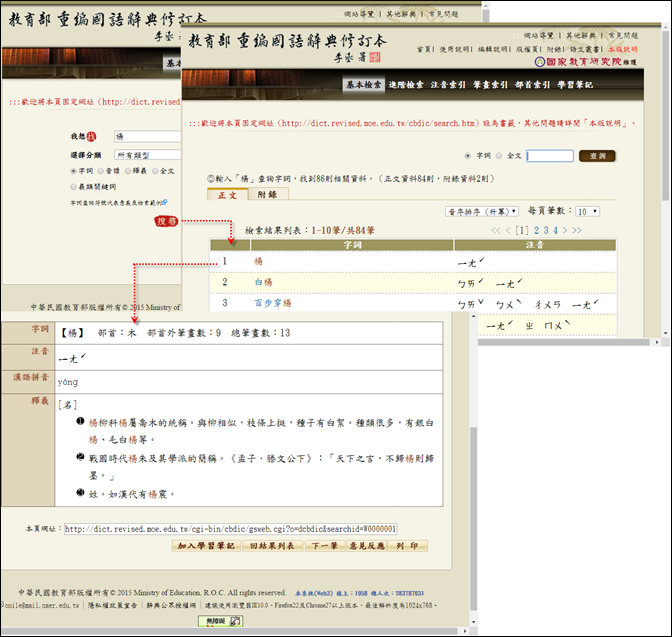Click the 下一筆 button
672x637 pixels.
[324, 546]
